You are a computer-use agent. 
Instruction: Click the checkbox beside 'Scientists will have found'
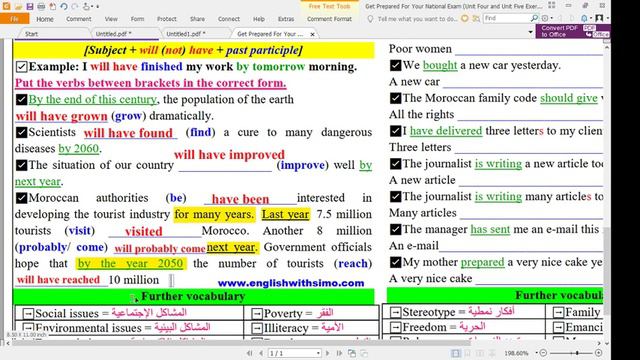click(21, 132)
